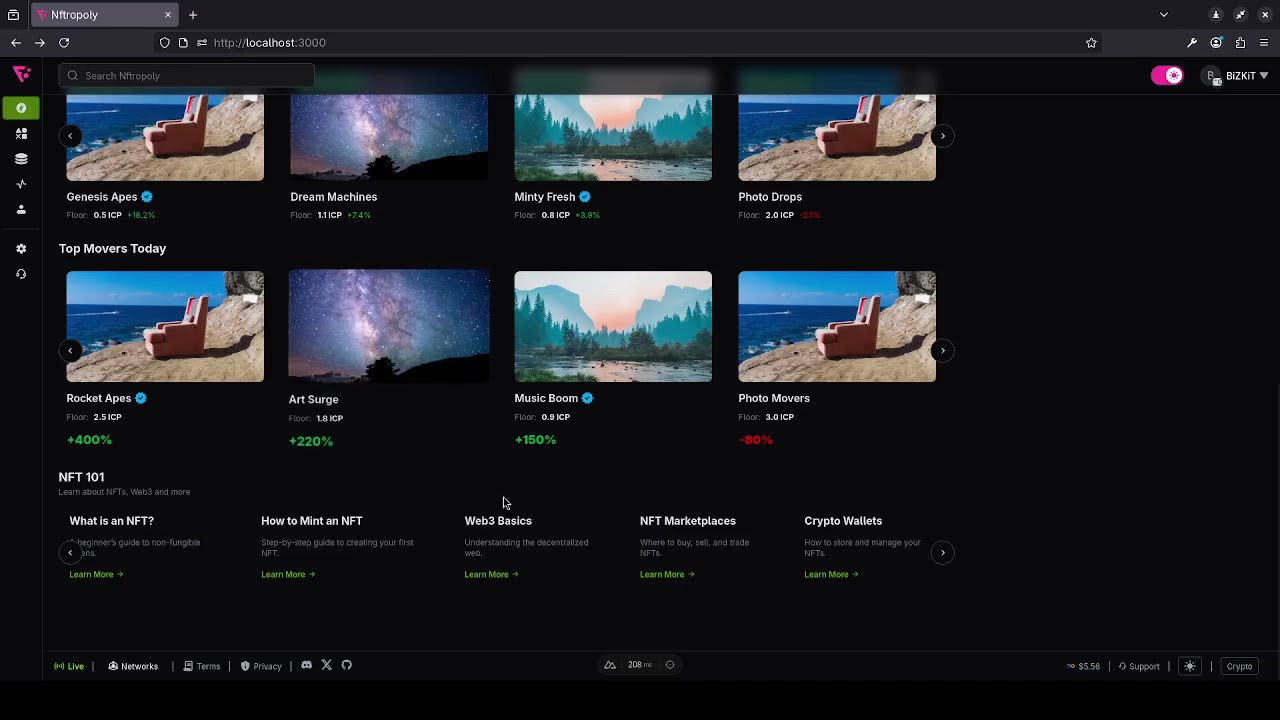Show next NFT 101 articles
1280x720 pixels.
pyautogui.click(x=942, y=553)
